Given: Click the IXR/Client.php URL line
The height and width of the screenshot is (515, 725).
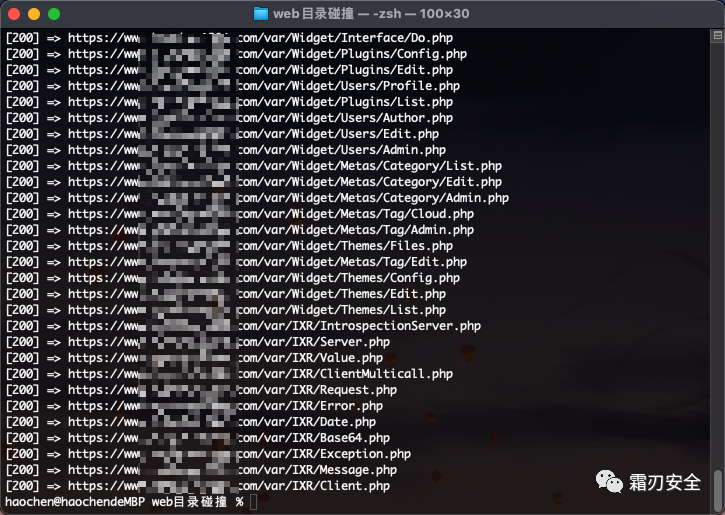Looking at the screenshot, I should click(x=198, y=486).
